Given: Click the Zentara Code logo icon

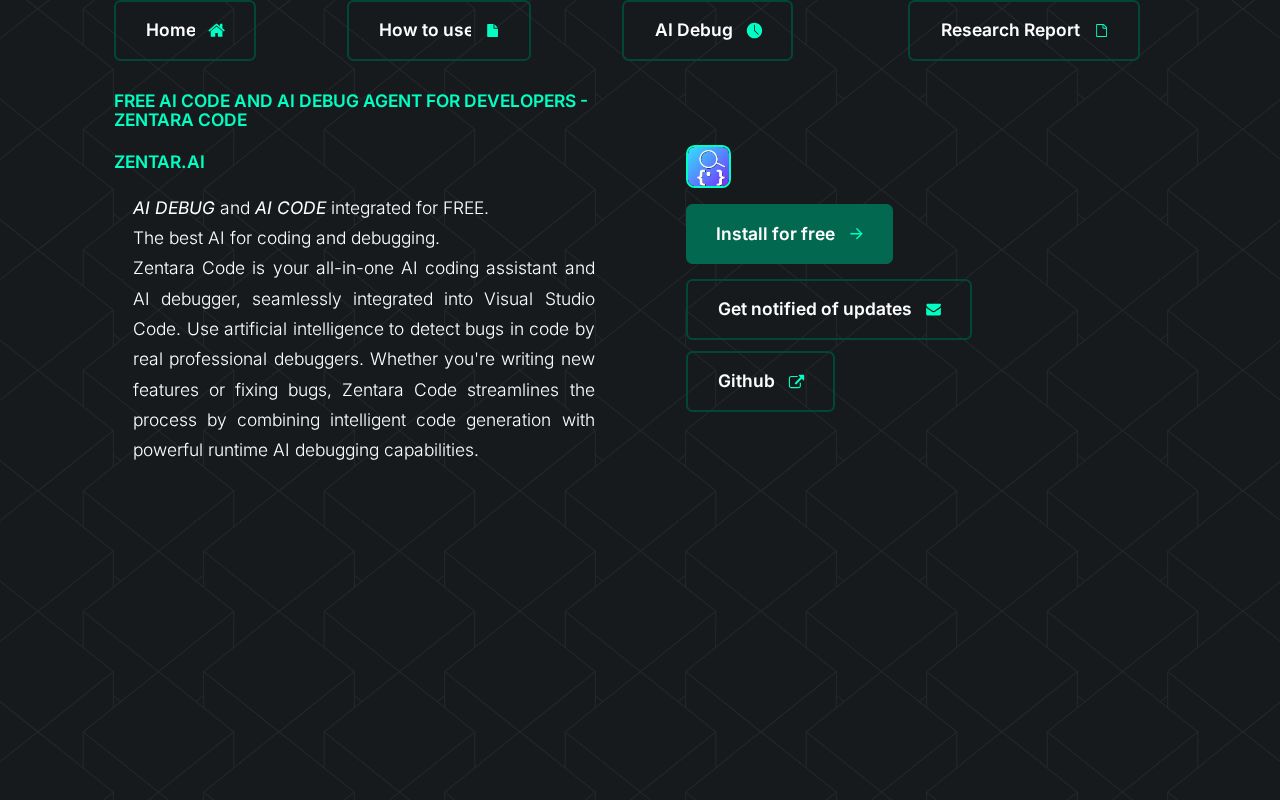Looking at the screenshot, I should [x=708, y=166].
